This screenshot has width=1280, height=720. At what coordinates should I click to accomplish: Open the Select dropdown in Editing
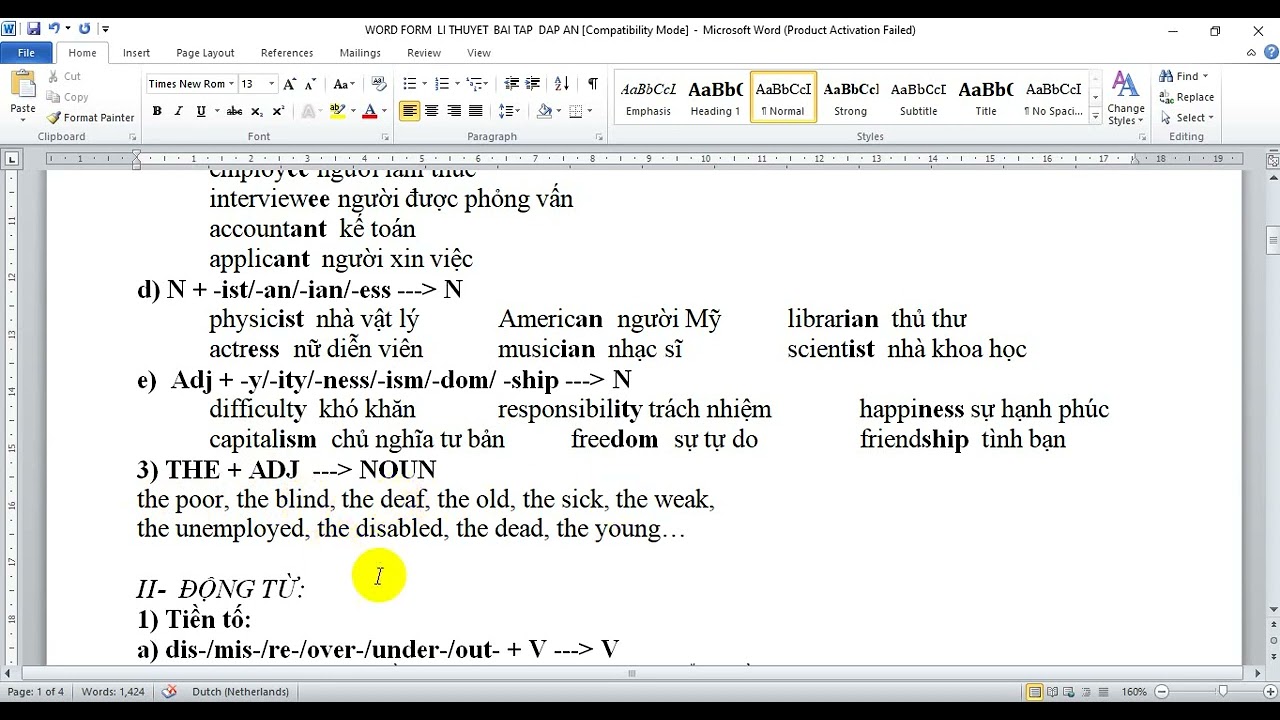point(1188,118)
